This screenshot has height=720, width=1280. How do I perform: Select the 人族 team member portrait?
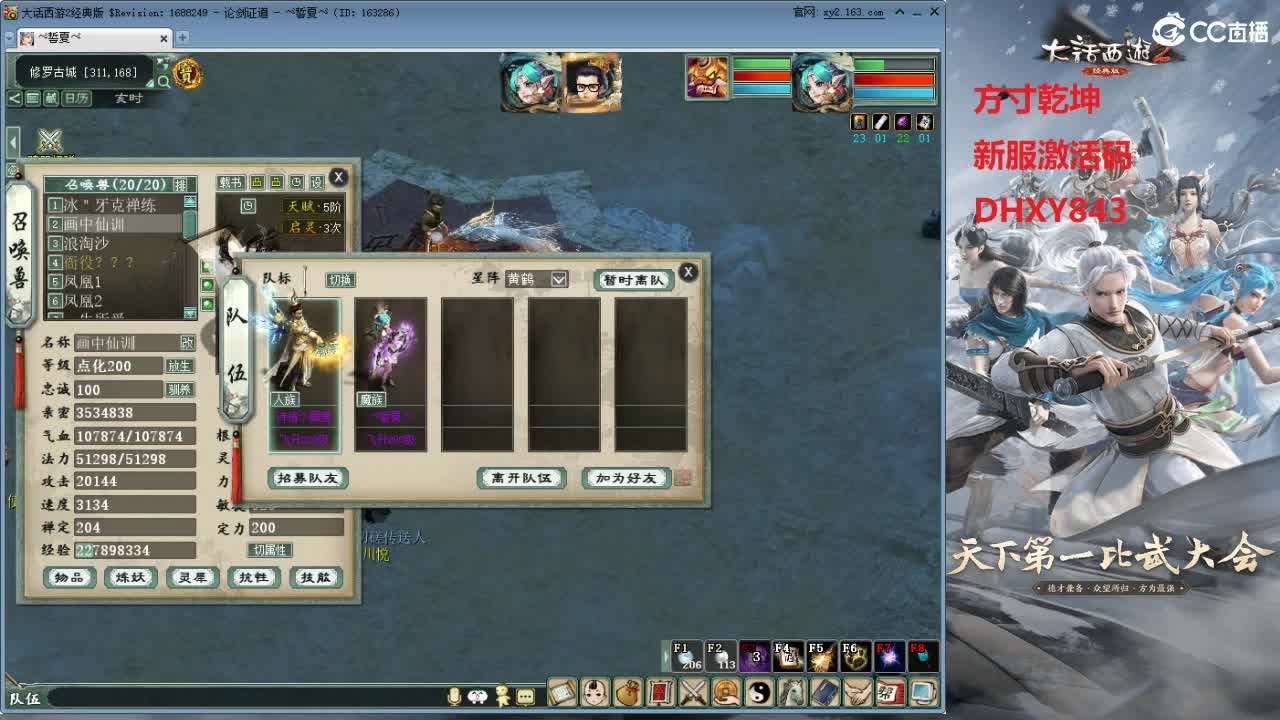click(x=305, y=374)
